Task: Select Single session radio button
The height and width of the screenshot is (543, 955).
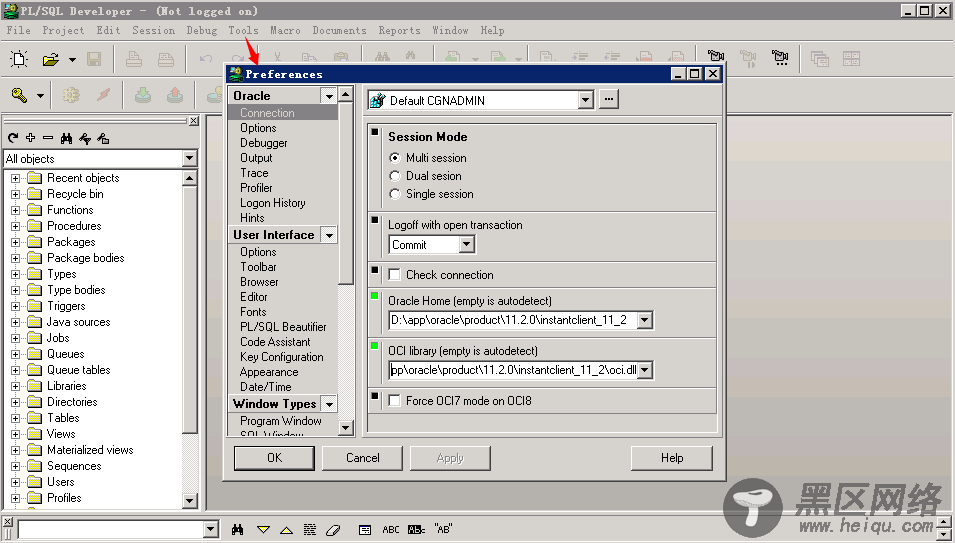Action: tap(395, 194)
